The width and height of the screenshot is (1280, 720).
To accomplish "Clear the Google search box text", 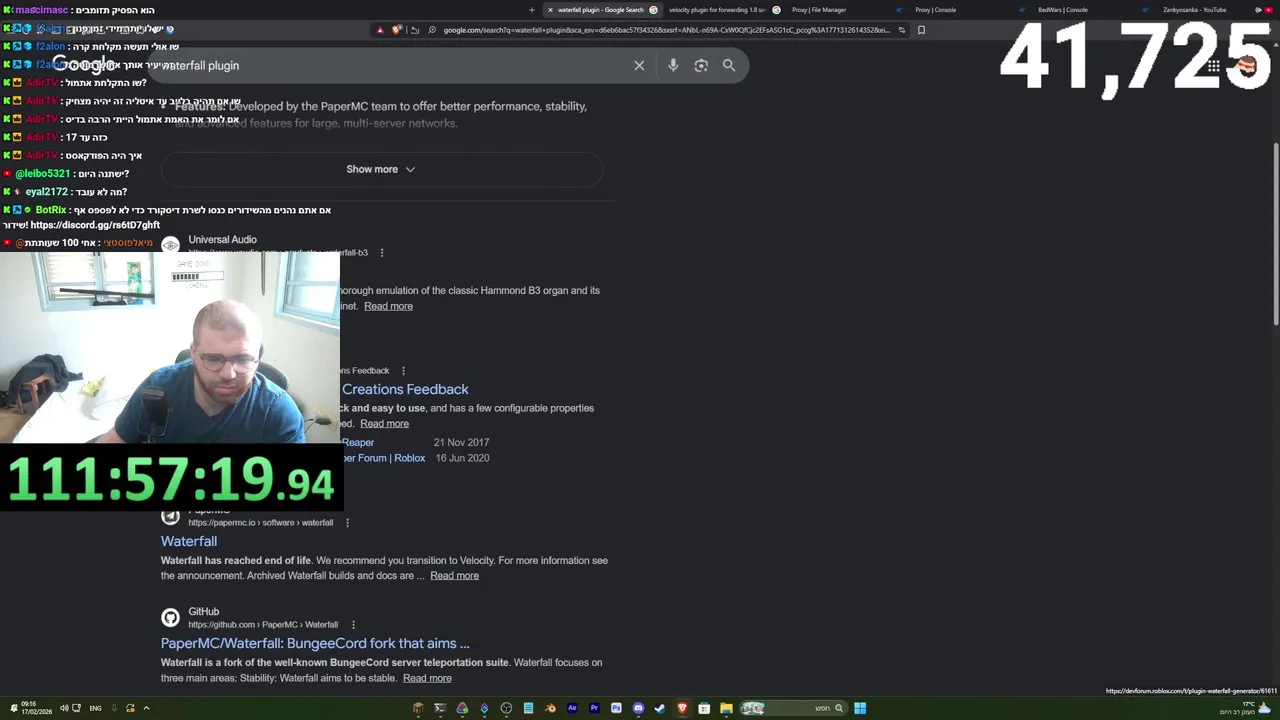I will tap(639, 65).
